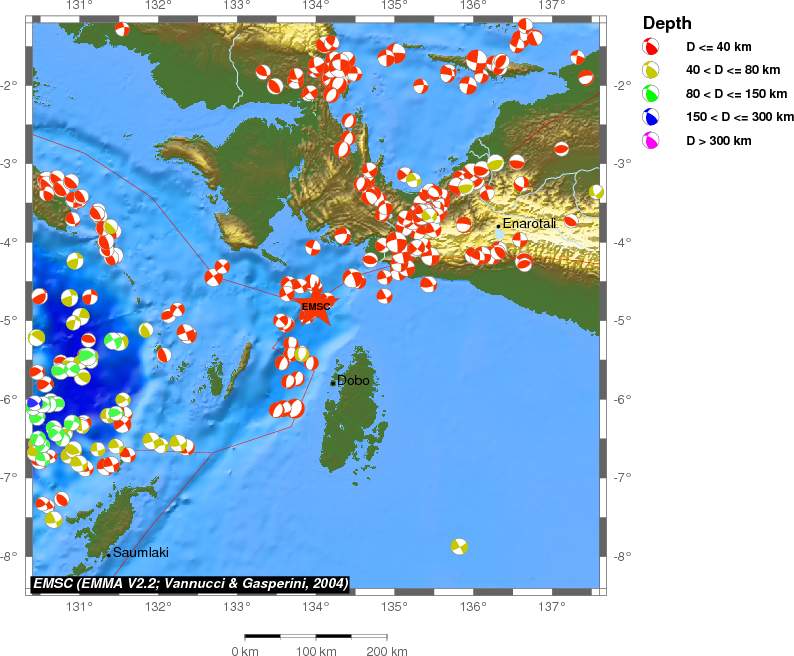Click the Dobo city label
The image size is (794, 656).
coord(354,380)
